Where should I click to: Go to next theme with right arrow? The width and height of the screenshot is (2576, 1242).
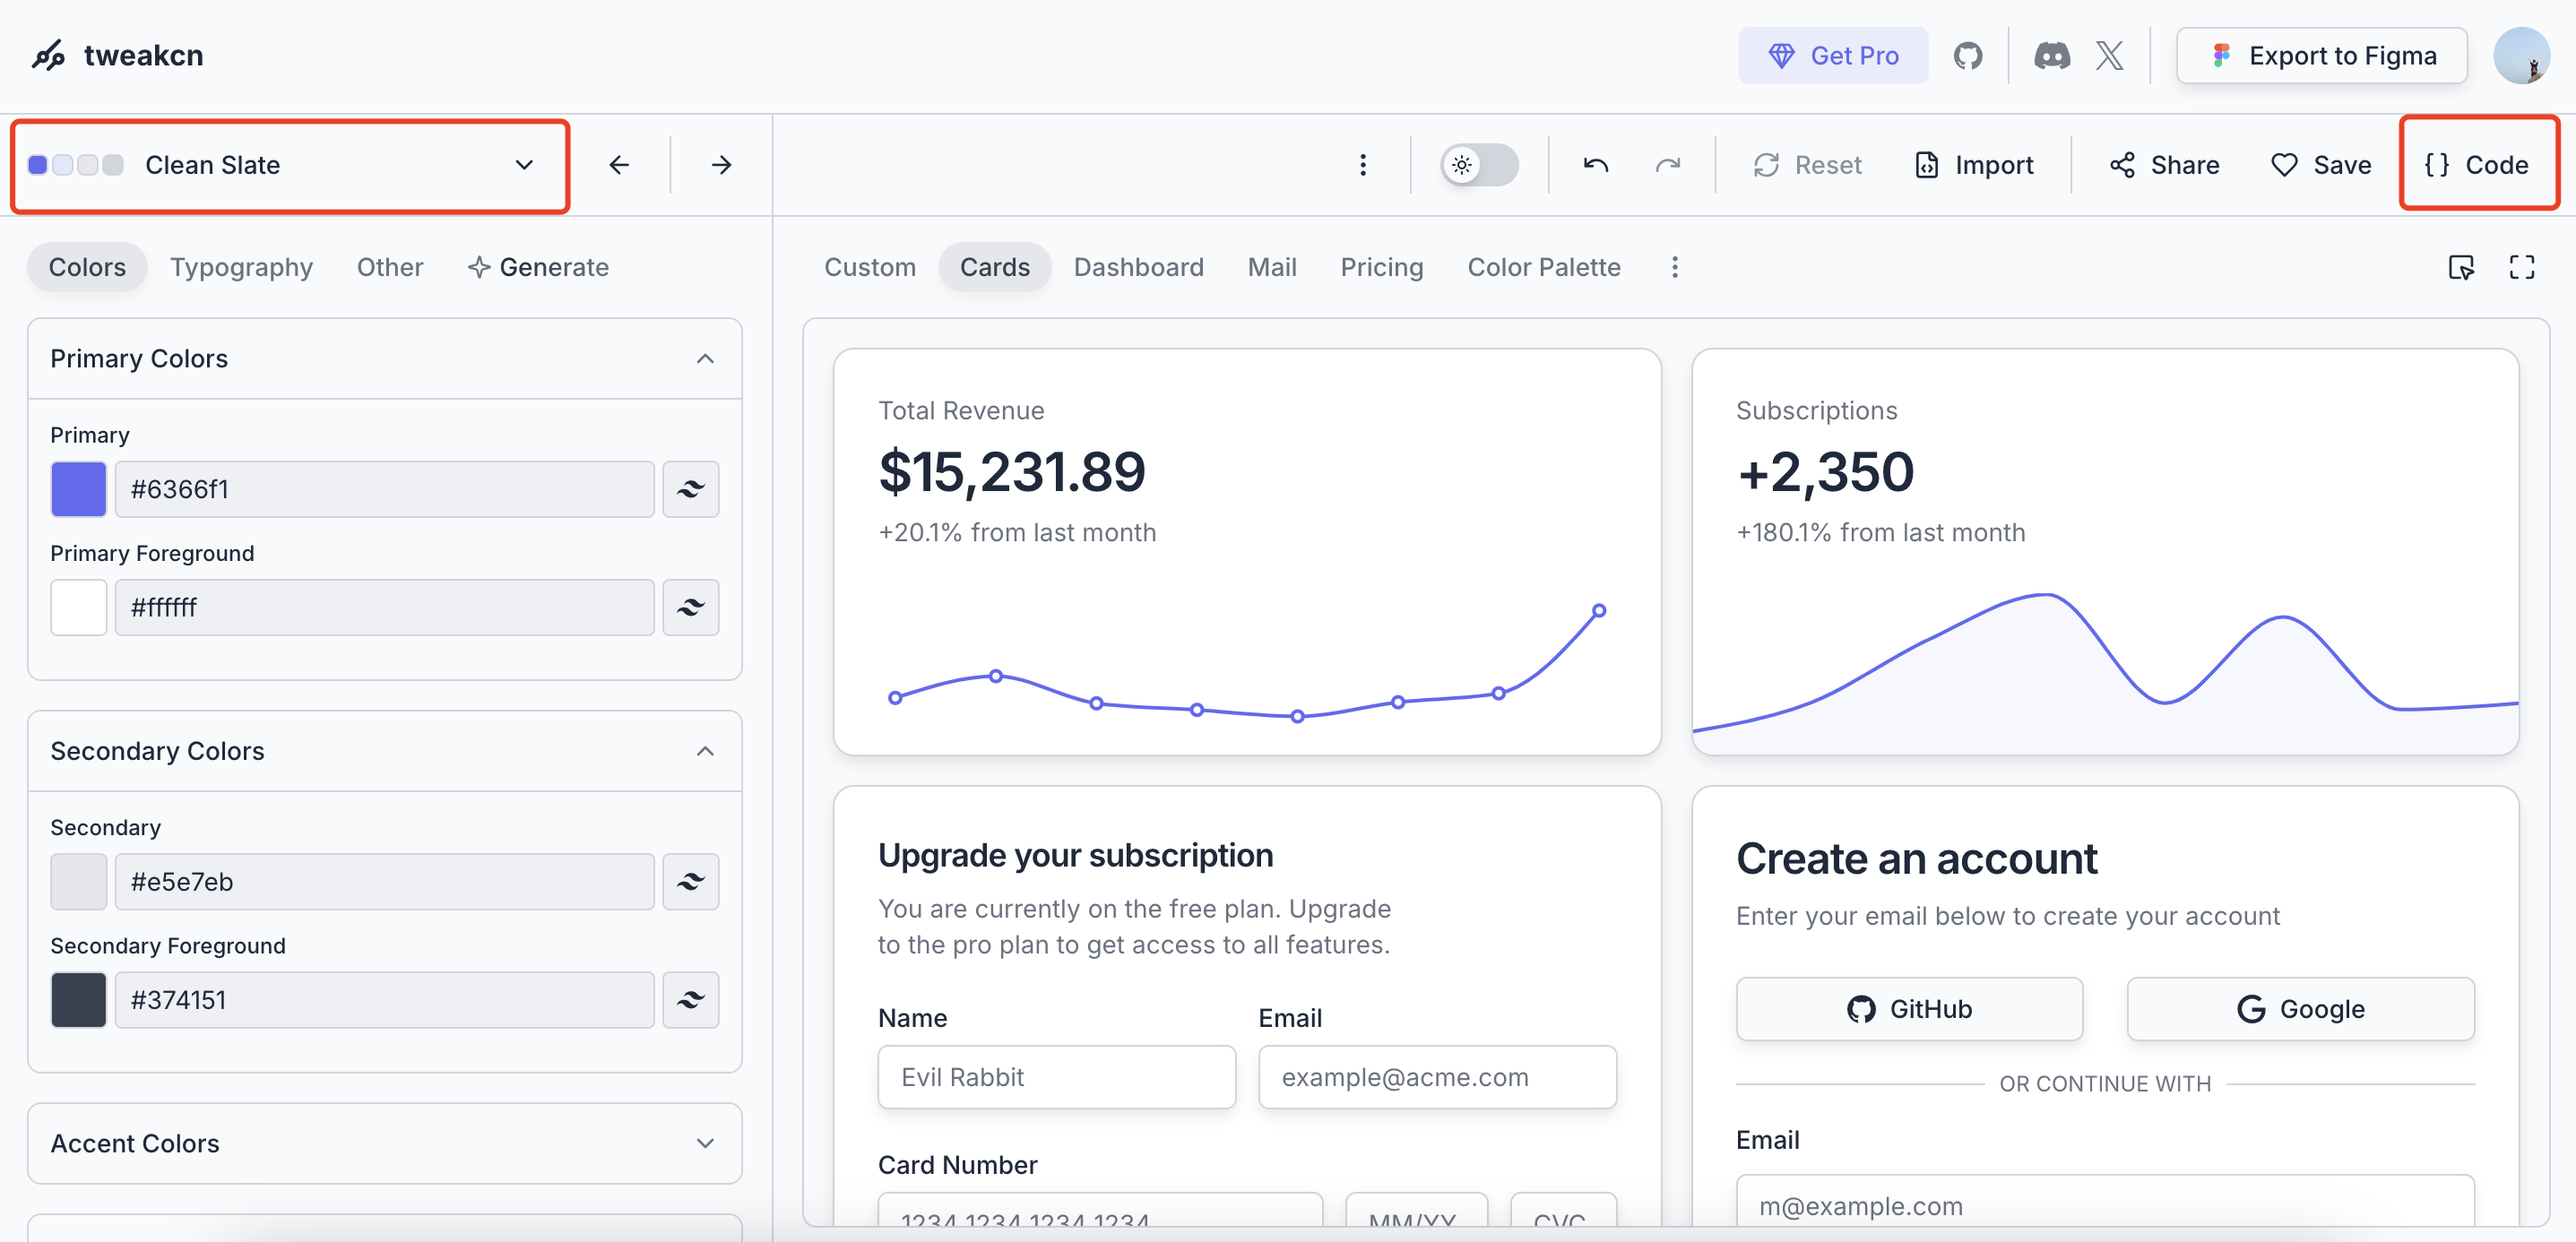pyautogui.click(x=721, y=165)
